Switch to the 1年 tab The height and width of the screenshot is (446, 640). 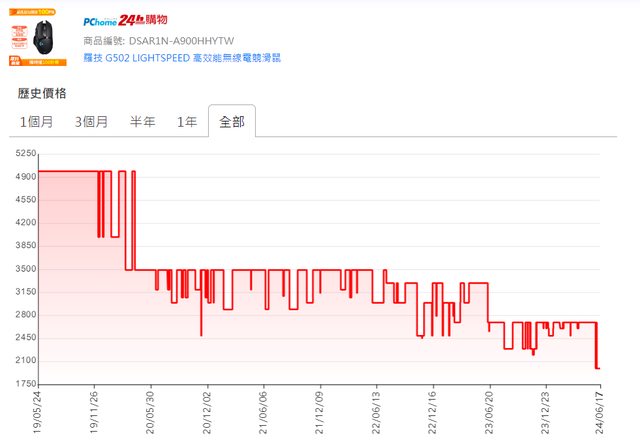pos(186,122)
